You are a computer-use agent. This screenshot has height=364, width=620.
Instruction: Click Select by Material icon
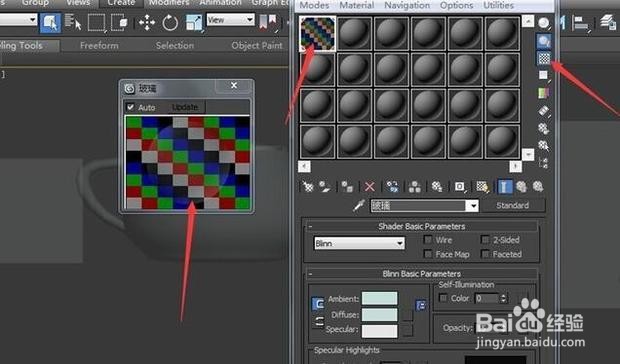[x=544, y=146]
